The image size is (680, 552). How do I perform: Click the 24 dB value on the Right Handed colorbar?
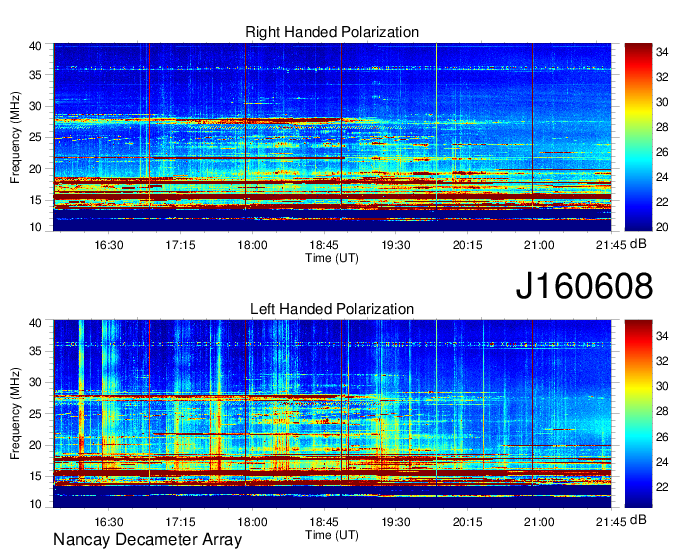point(662,177)
